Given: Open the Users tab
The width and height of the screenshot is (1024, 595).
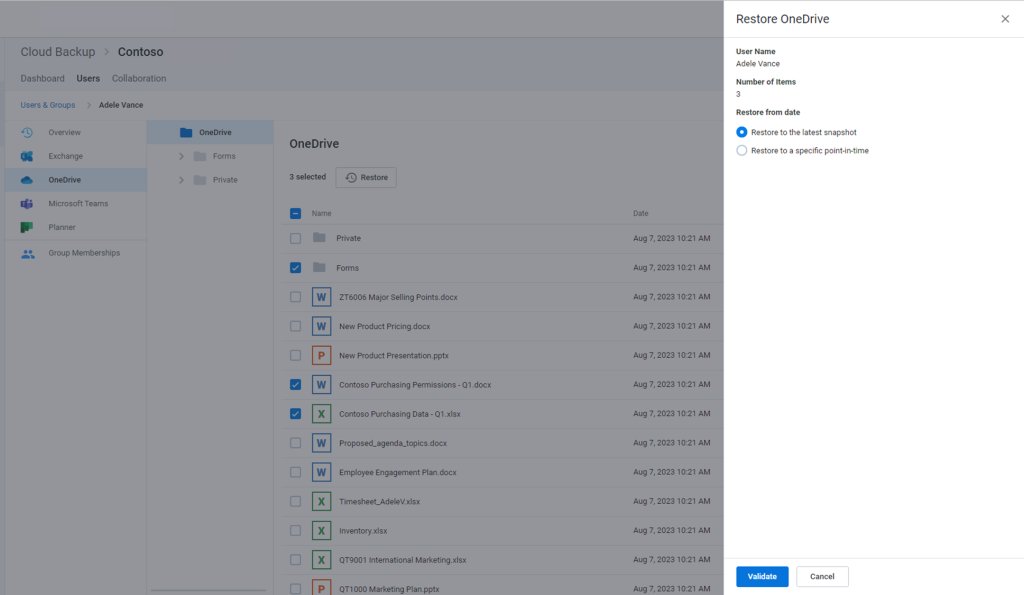Looking at the screenshot, I should [88, 78].
